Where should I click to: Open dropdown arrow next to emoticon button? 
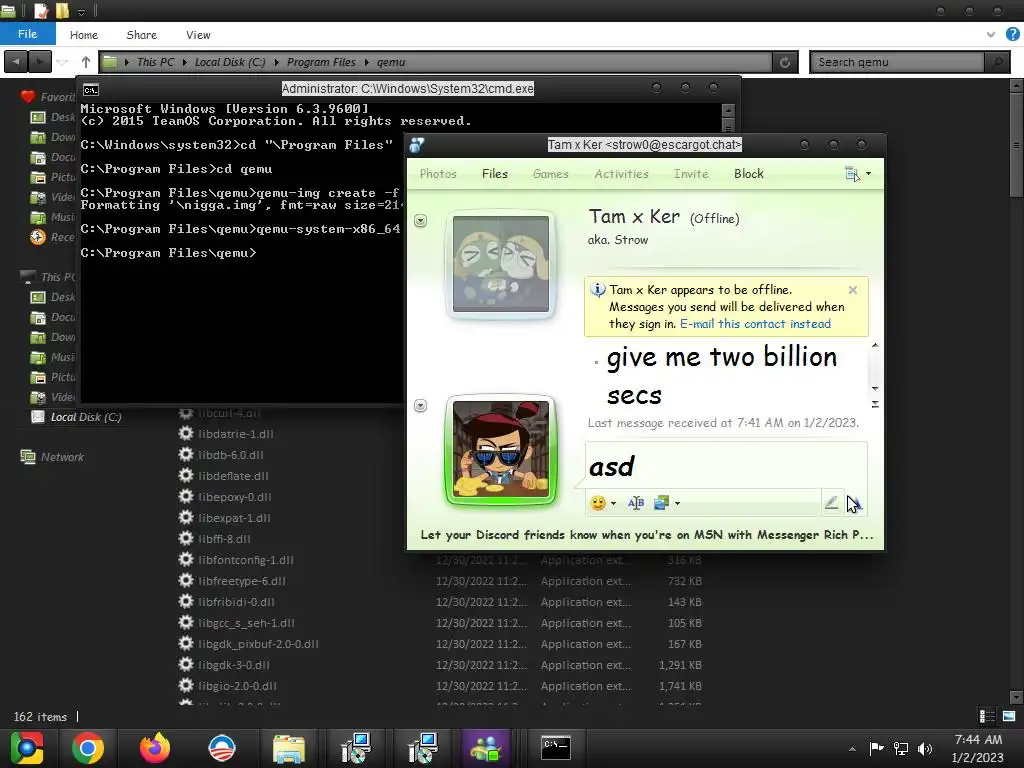pos(613,504)
